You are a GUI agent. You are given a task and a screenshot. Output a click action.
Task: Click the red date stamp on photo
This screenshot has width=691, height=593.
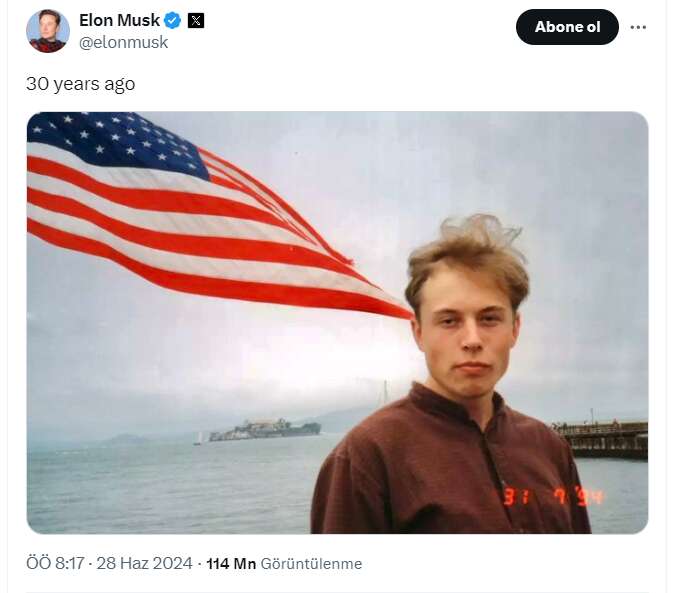(553, 497)
